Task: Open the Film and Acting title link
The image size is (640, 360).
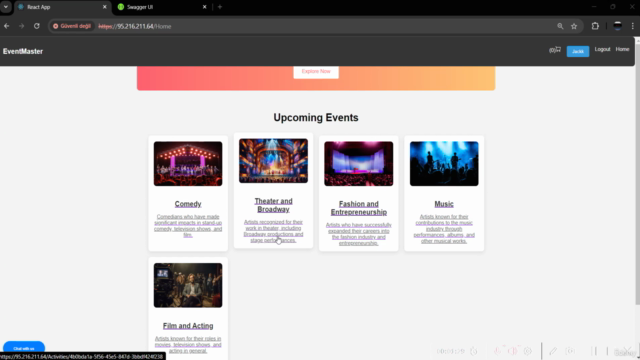Action: (188, 326)
